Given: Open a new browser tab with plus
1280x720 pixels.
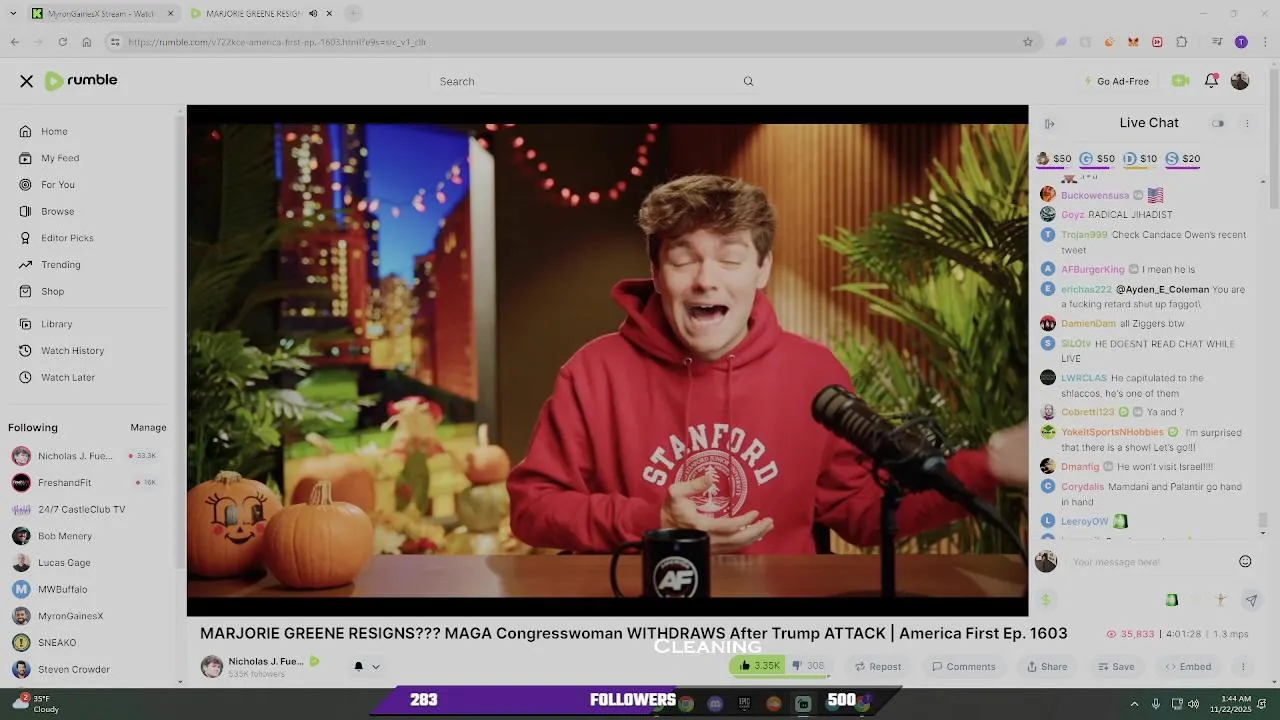Looking at the screenshot, I should pos(353,13).
